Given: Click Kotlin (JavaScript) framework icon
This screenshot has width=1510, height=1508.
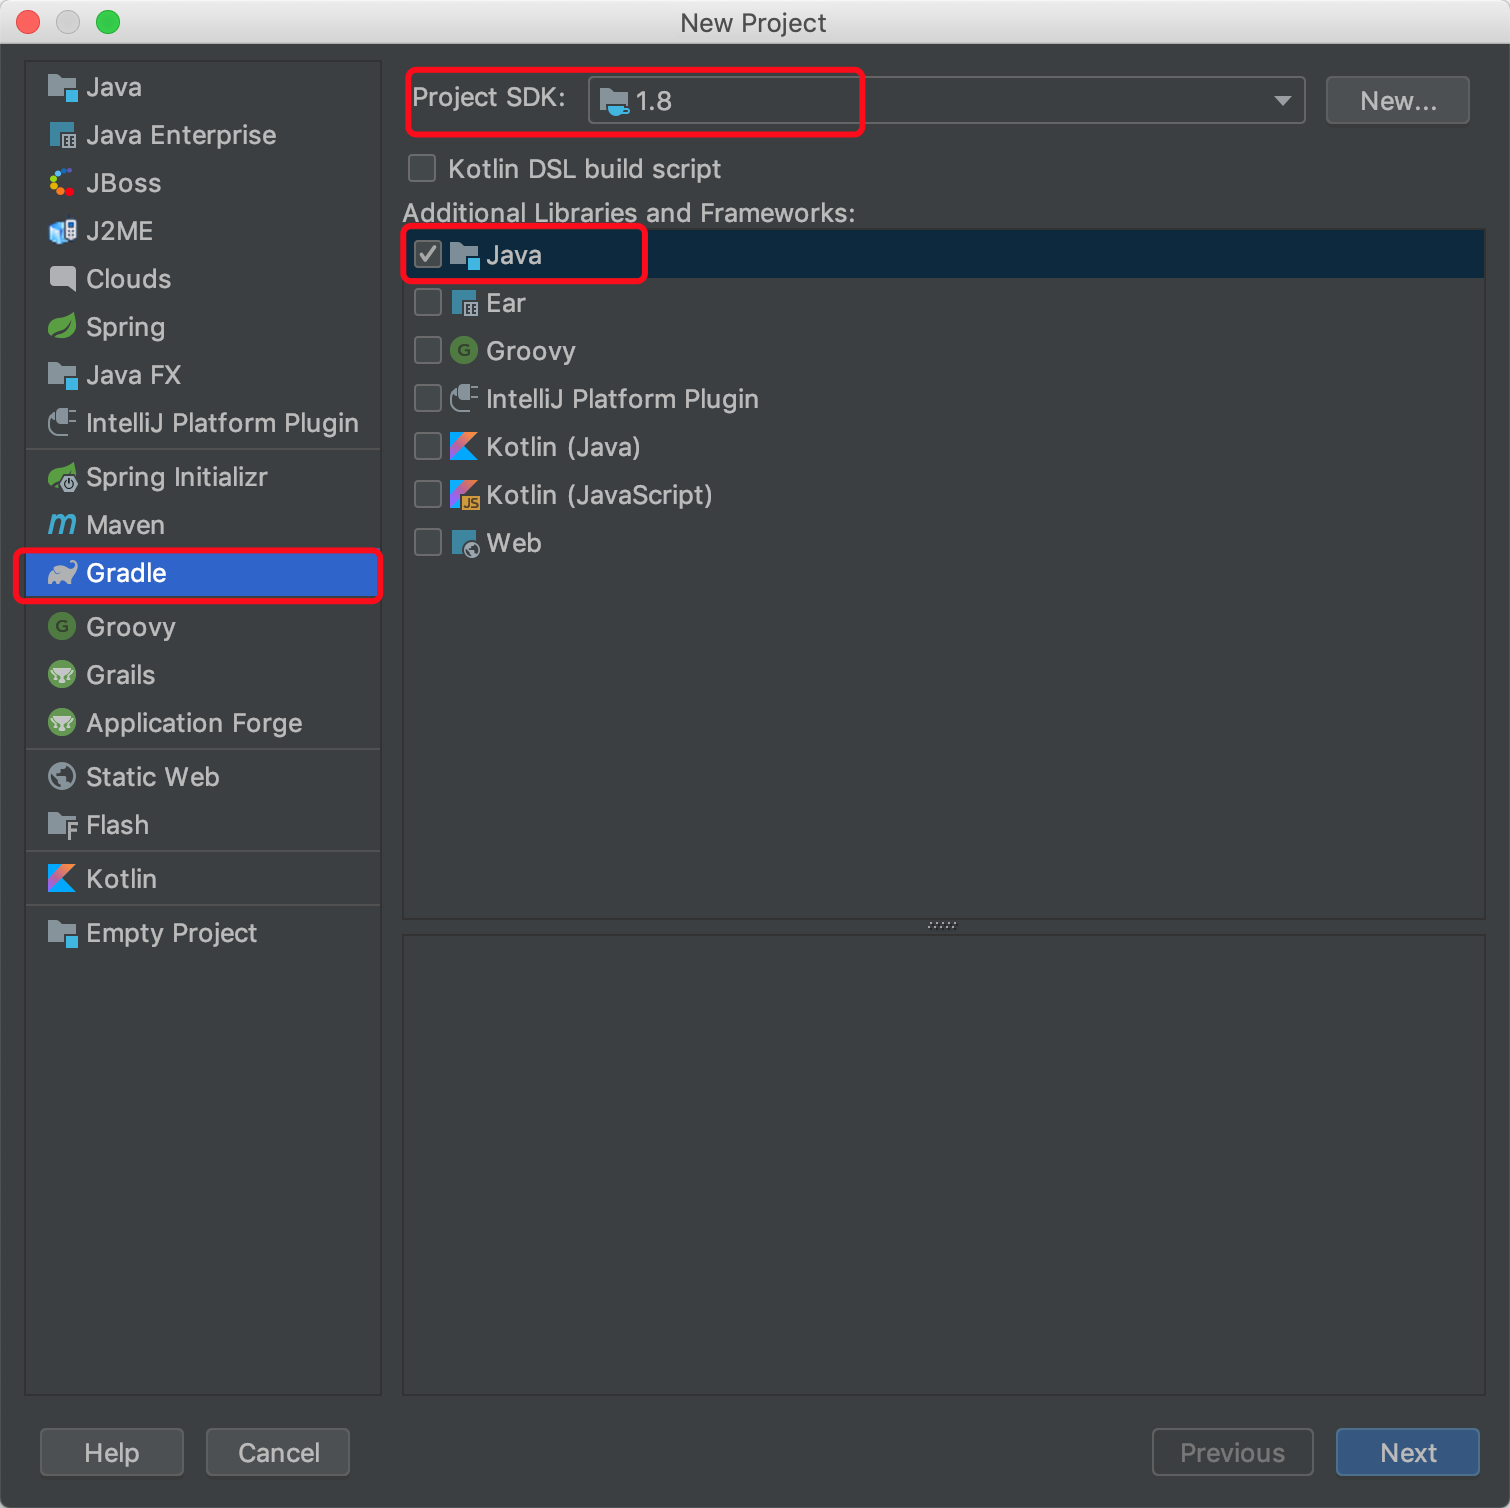Looking at the screenshot, I should 464,495.
